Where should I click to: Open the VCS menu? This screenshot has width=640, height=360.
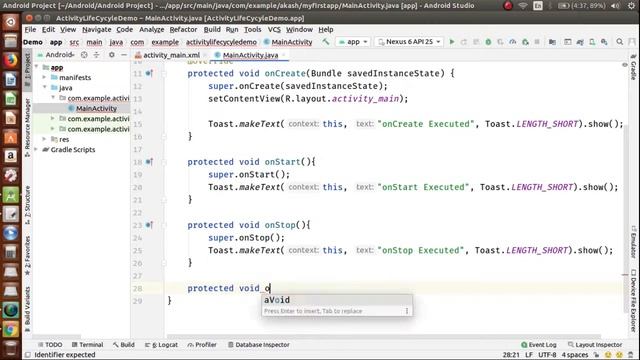[274, 29]
